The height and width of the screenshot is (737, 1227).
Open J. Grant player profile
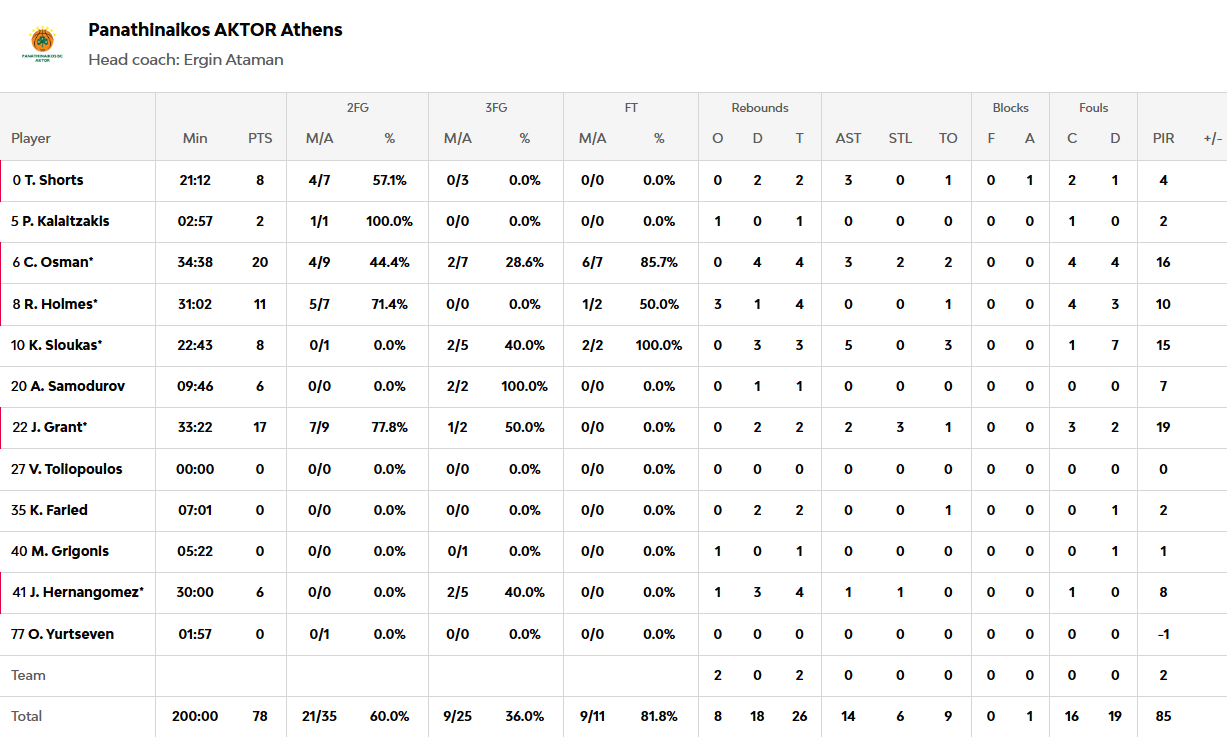pyautogui.click(x=57, y=427)
